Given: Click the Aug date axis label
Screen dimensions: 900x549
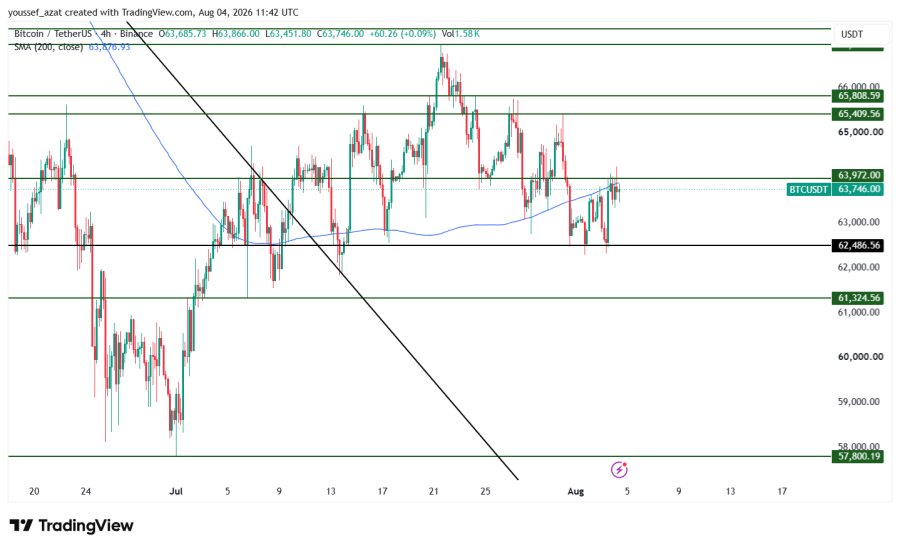Looking at the screenshot, I should click(x=575, y=492).
